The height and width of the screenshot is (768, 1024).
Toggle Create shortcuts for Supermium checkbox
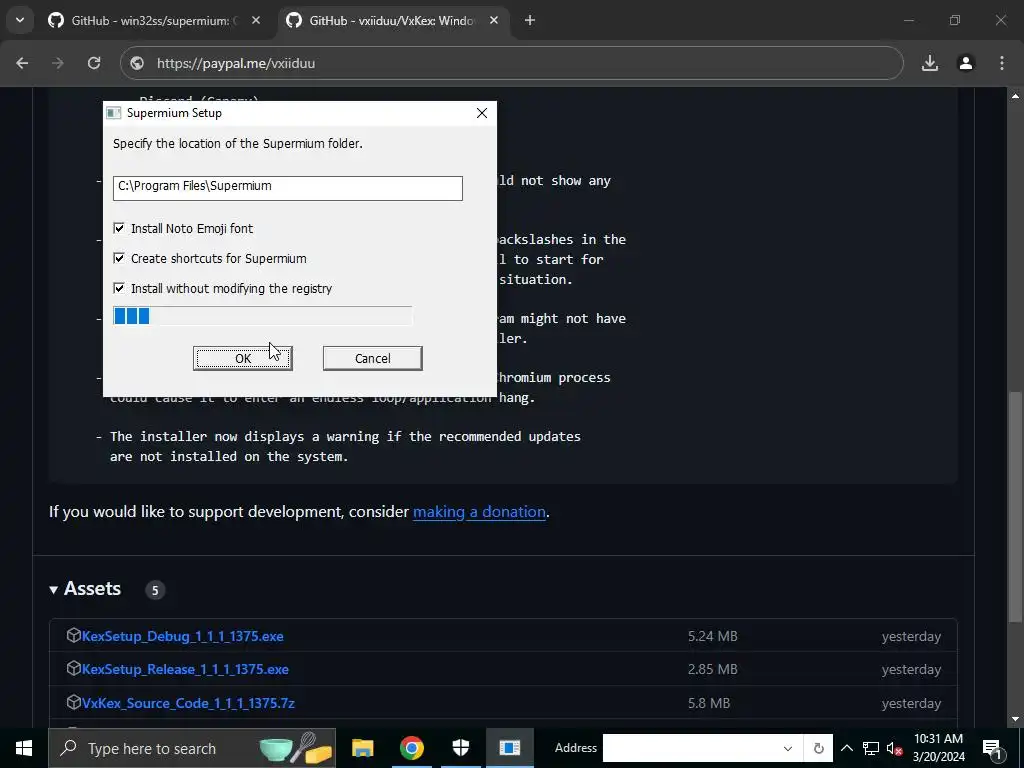tap(119, 258)
